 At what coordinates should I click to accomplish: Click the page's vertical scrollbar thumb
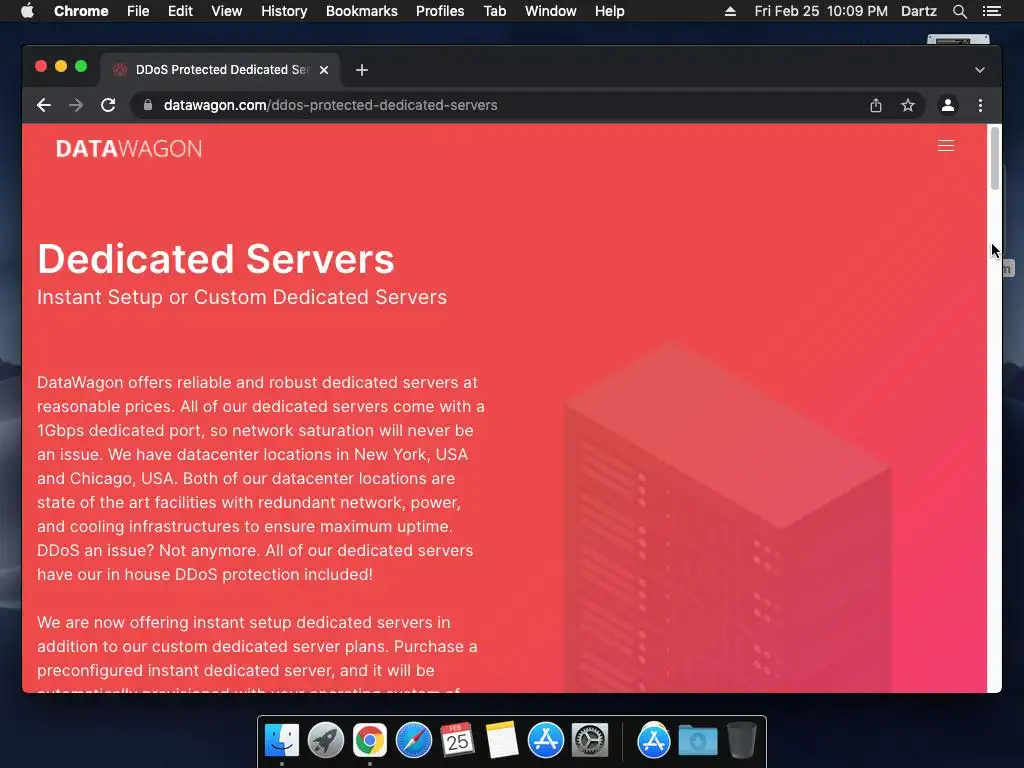pyautogui.click(x=995, y=158)
